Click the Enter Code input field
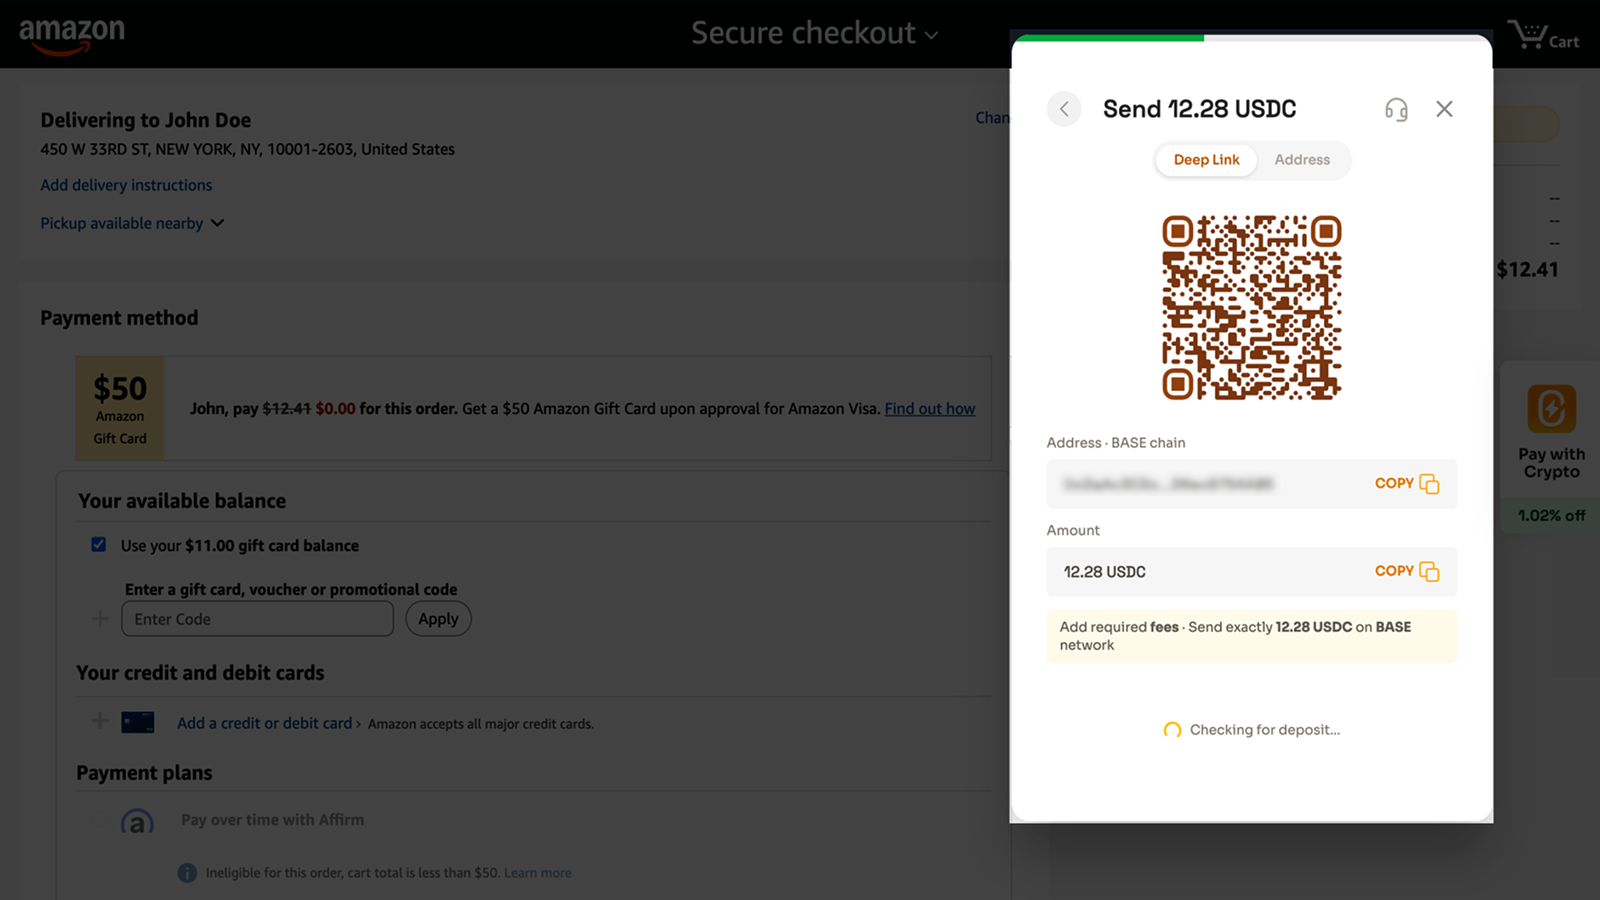1600x900 pixels. pos(257,619)
